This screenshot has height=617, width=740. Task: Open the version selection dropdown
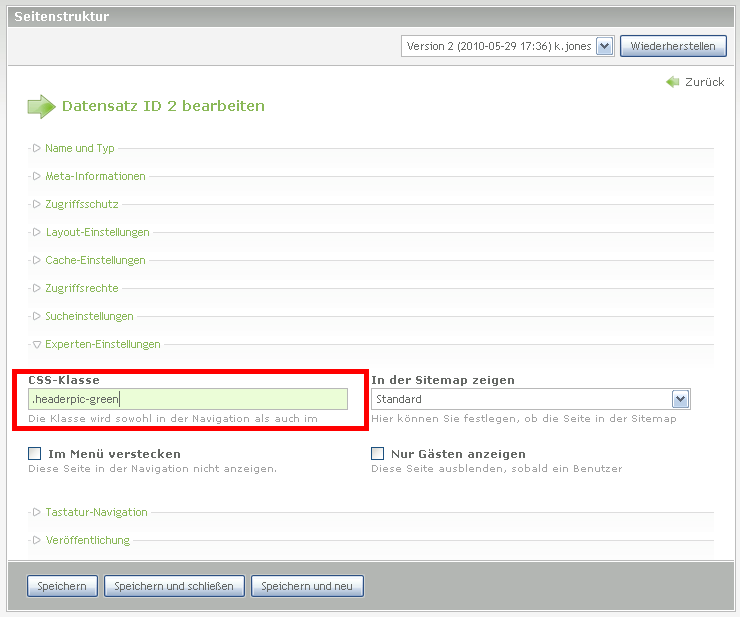507,46
